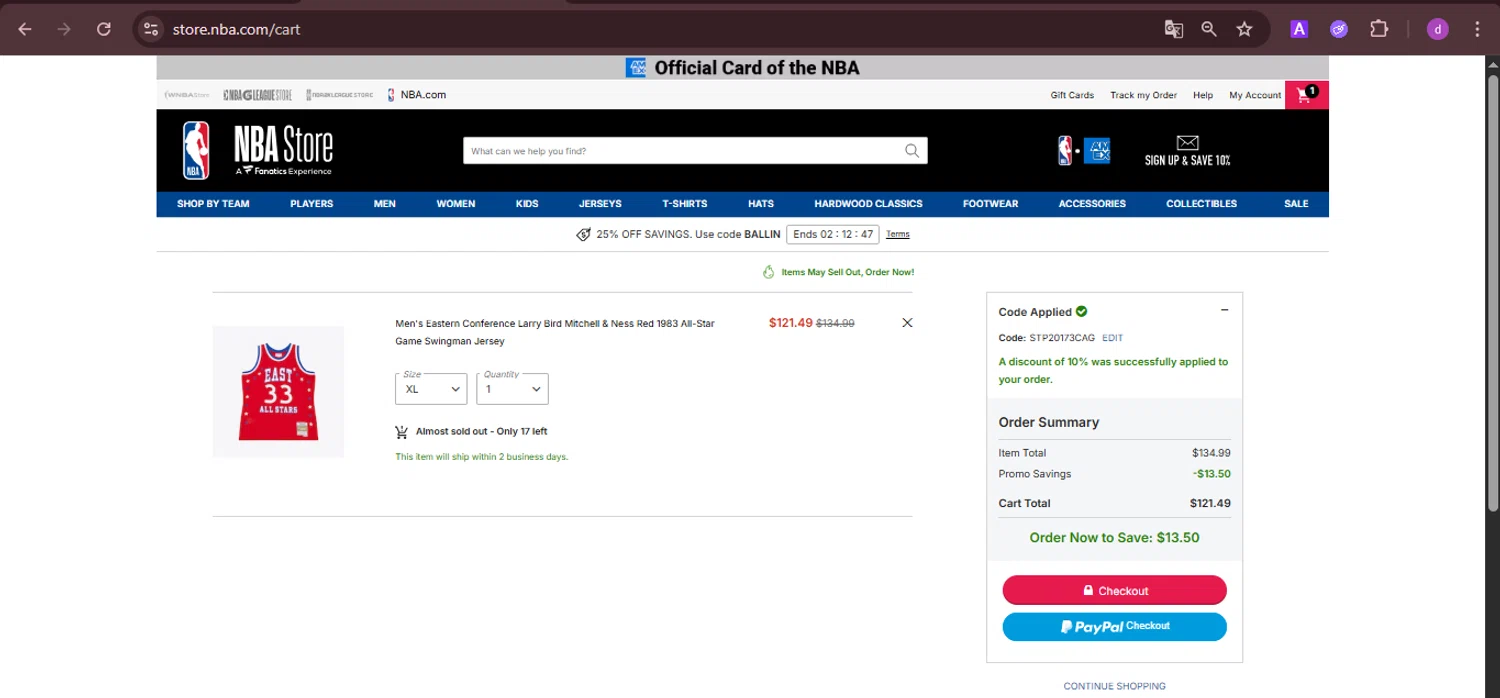Click the translate page icon
Viewport: 1500px width, 698px height.
point(1174,29)
